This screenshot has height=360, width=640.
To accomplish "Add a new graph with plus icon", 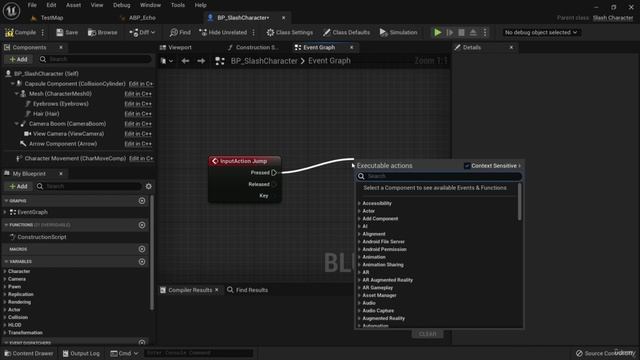I will (x=142, y=201).
